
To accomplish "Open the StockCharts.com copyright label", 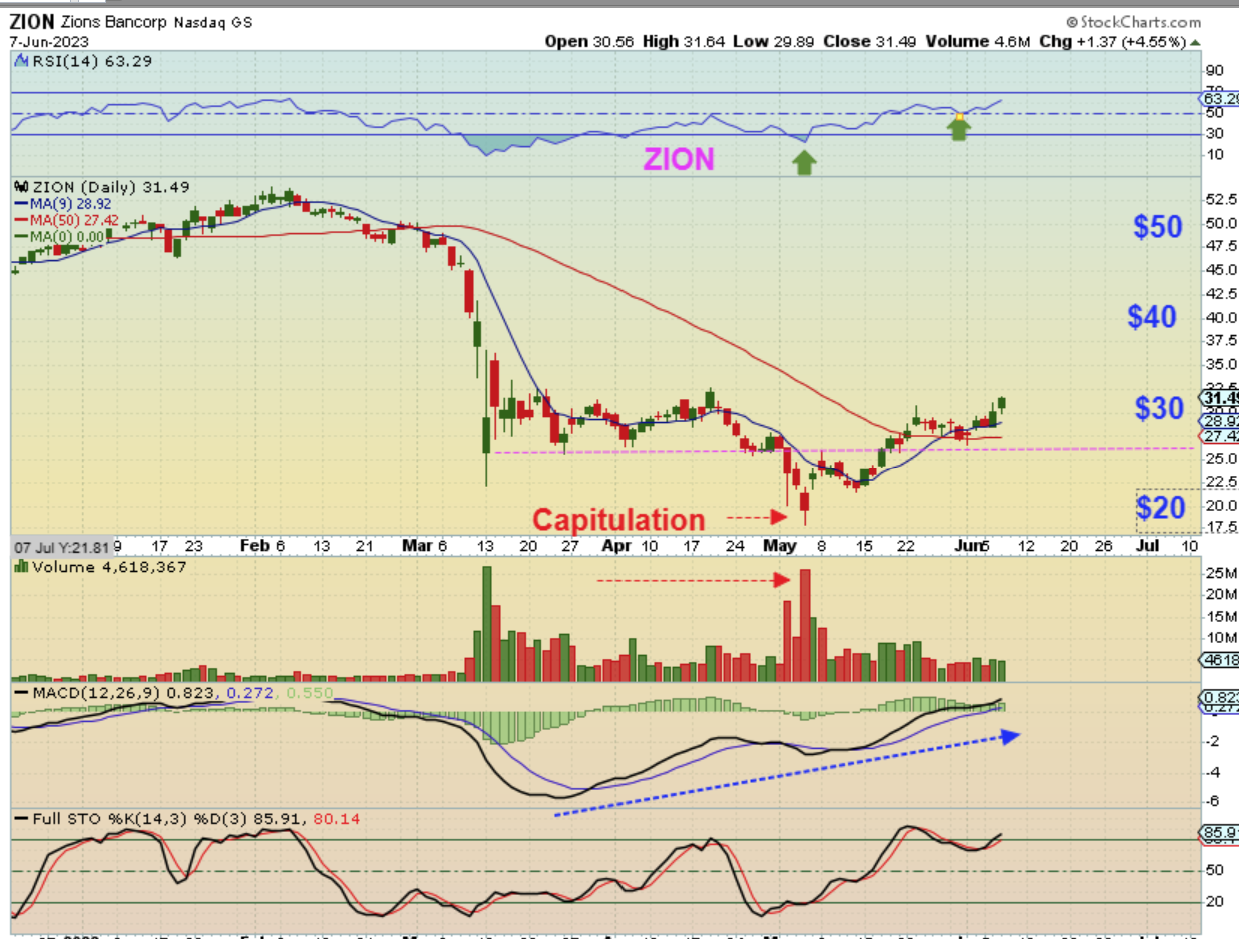I will tap(1134, 22).
